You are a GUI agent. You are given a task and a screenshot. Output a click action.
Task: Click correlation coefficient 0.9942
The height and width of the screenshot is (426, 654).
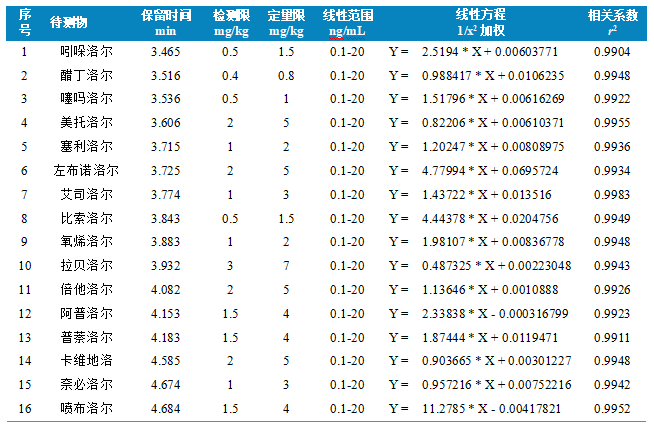coord(612,385)
